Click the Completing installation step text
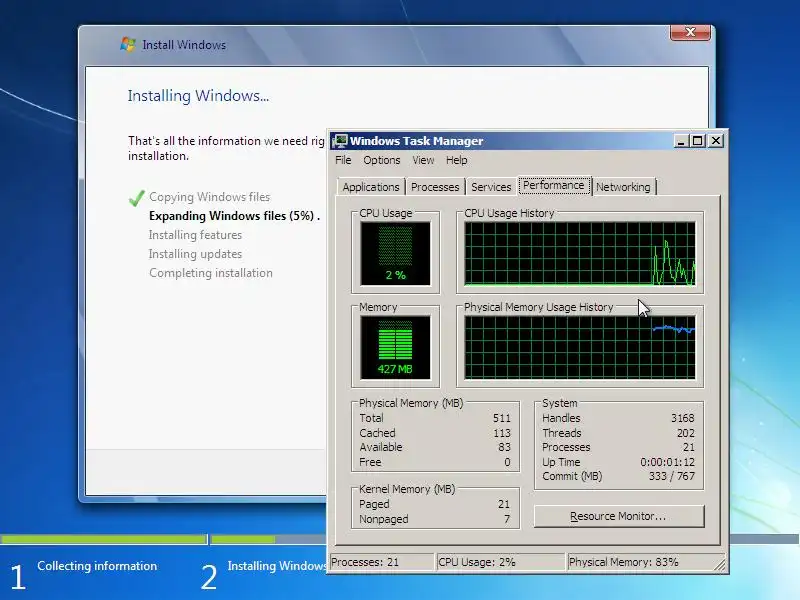This screenshot has height=600, width=800. point(211,273)
